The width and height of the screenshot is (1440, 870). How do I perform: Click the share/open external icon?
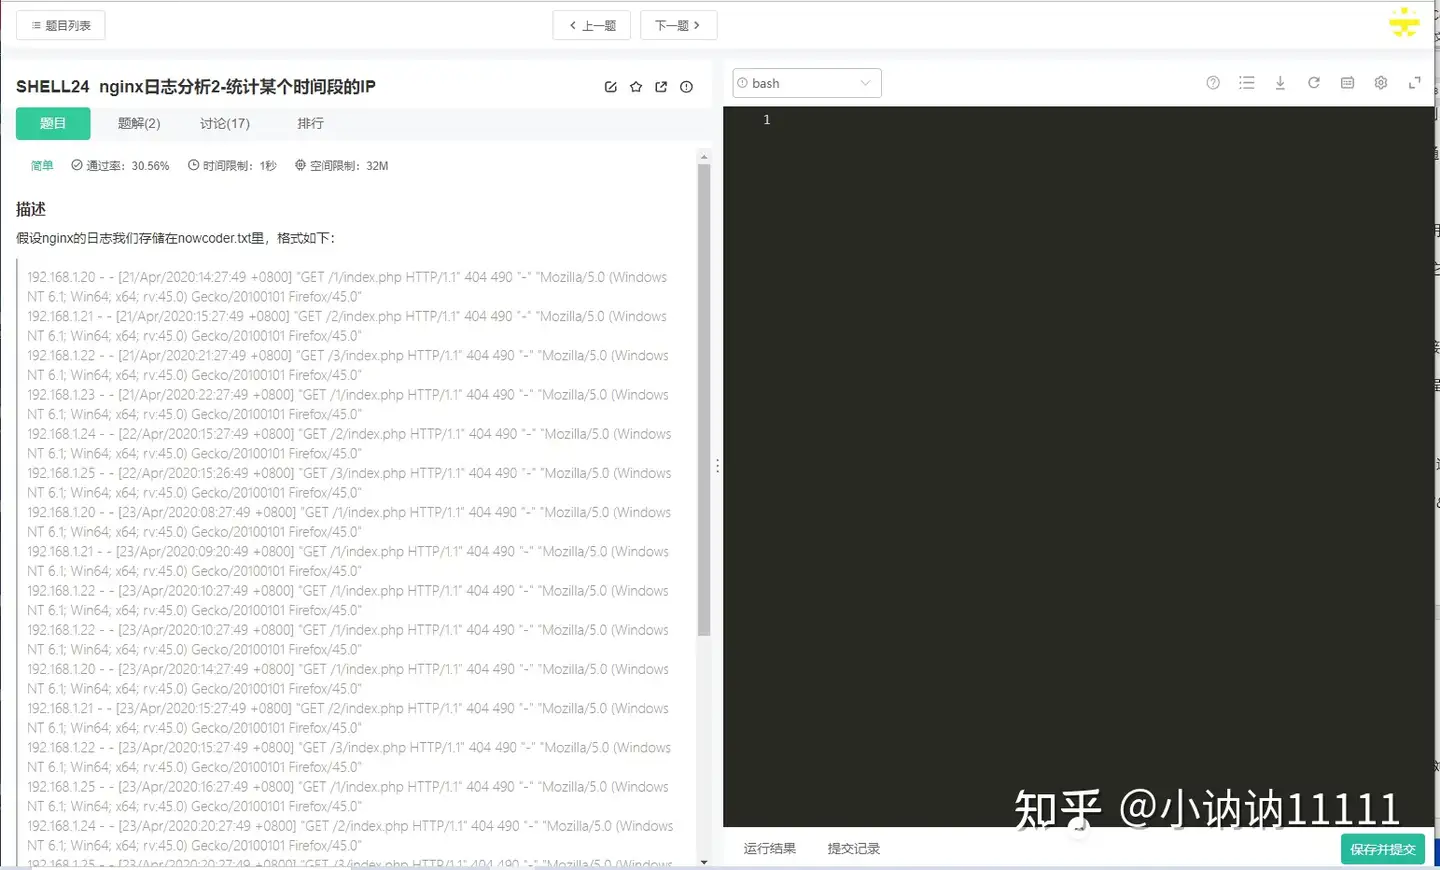[x=661, y=87]
